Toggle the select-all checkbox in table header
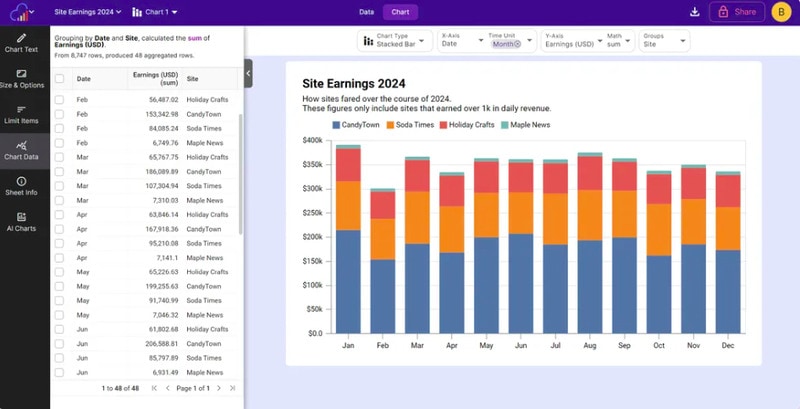800x409 pixels. (60, 78)
